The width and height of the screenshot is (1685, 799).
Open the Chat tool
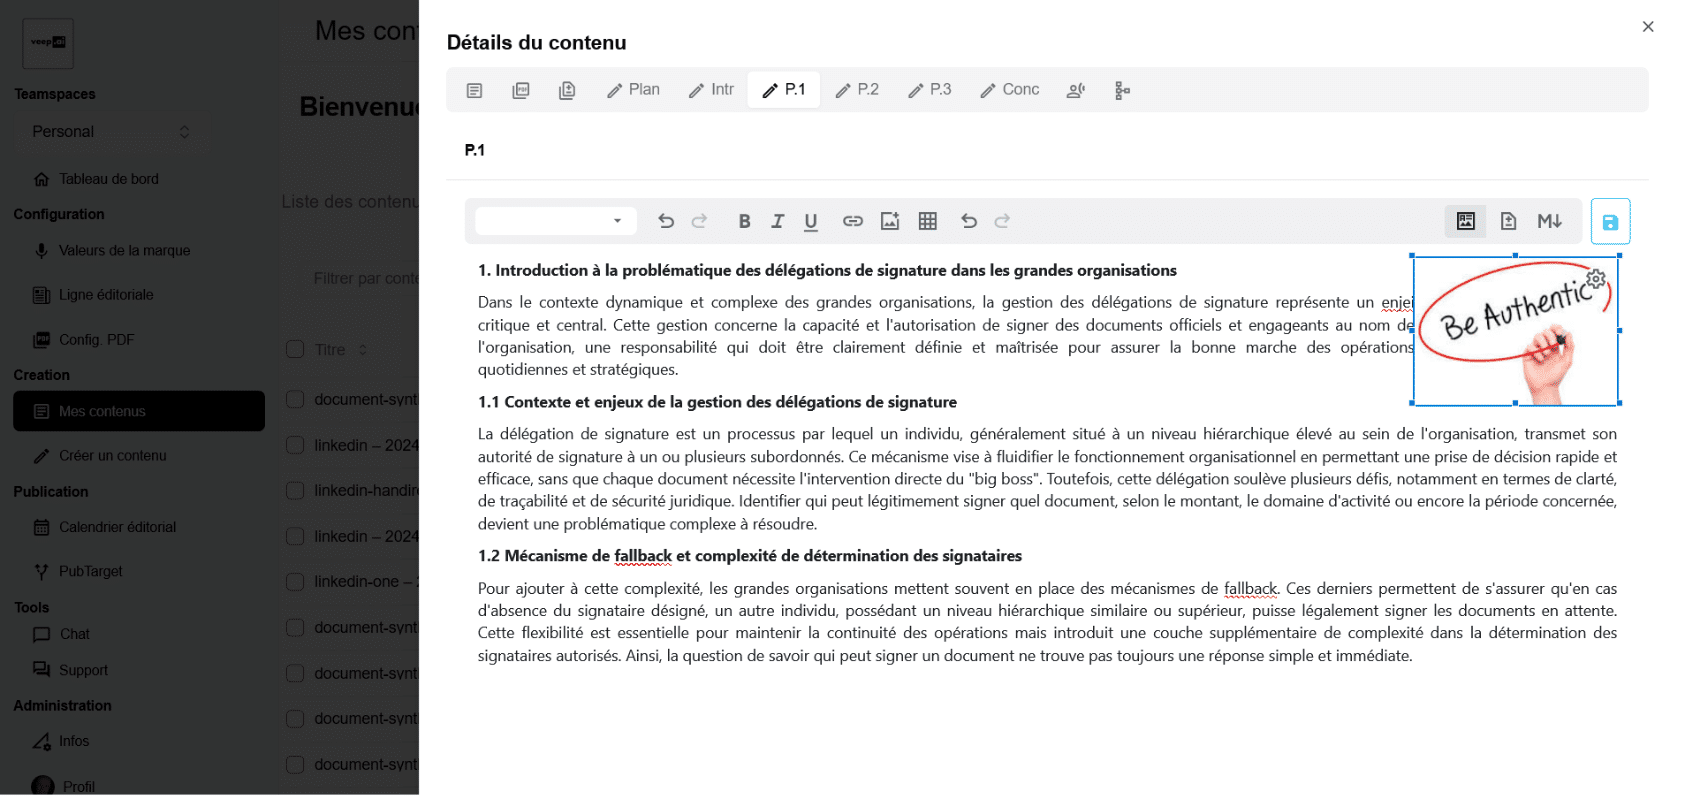tap(62, 635)
